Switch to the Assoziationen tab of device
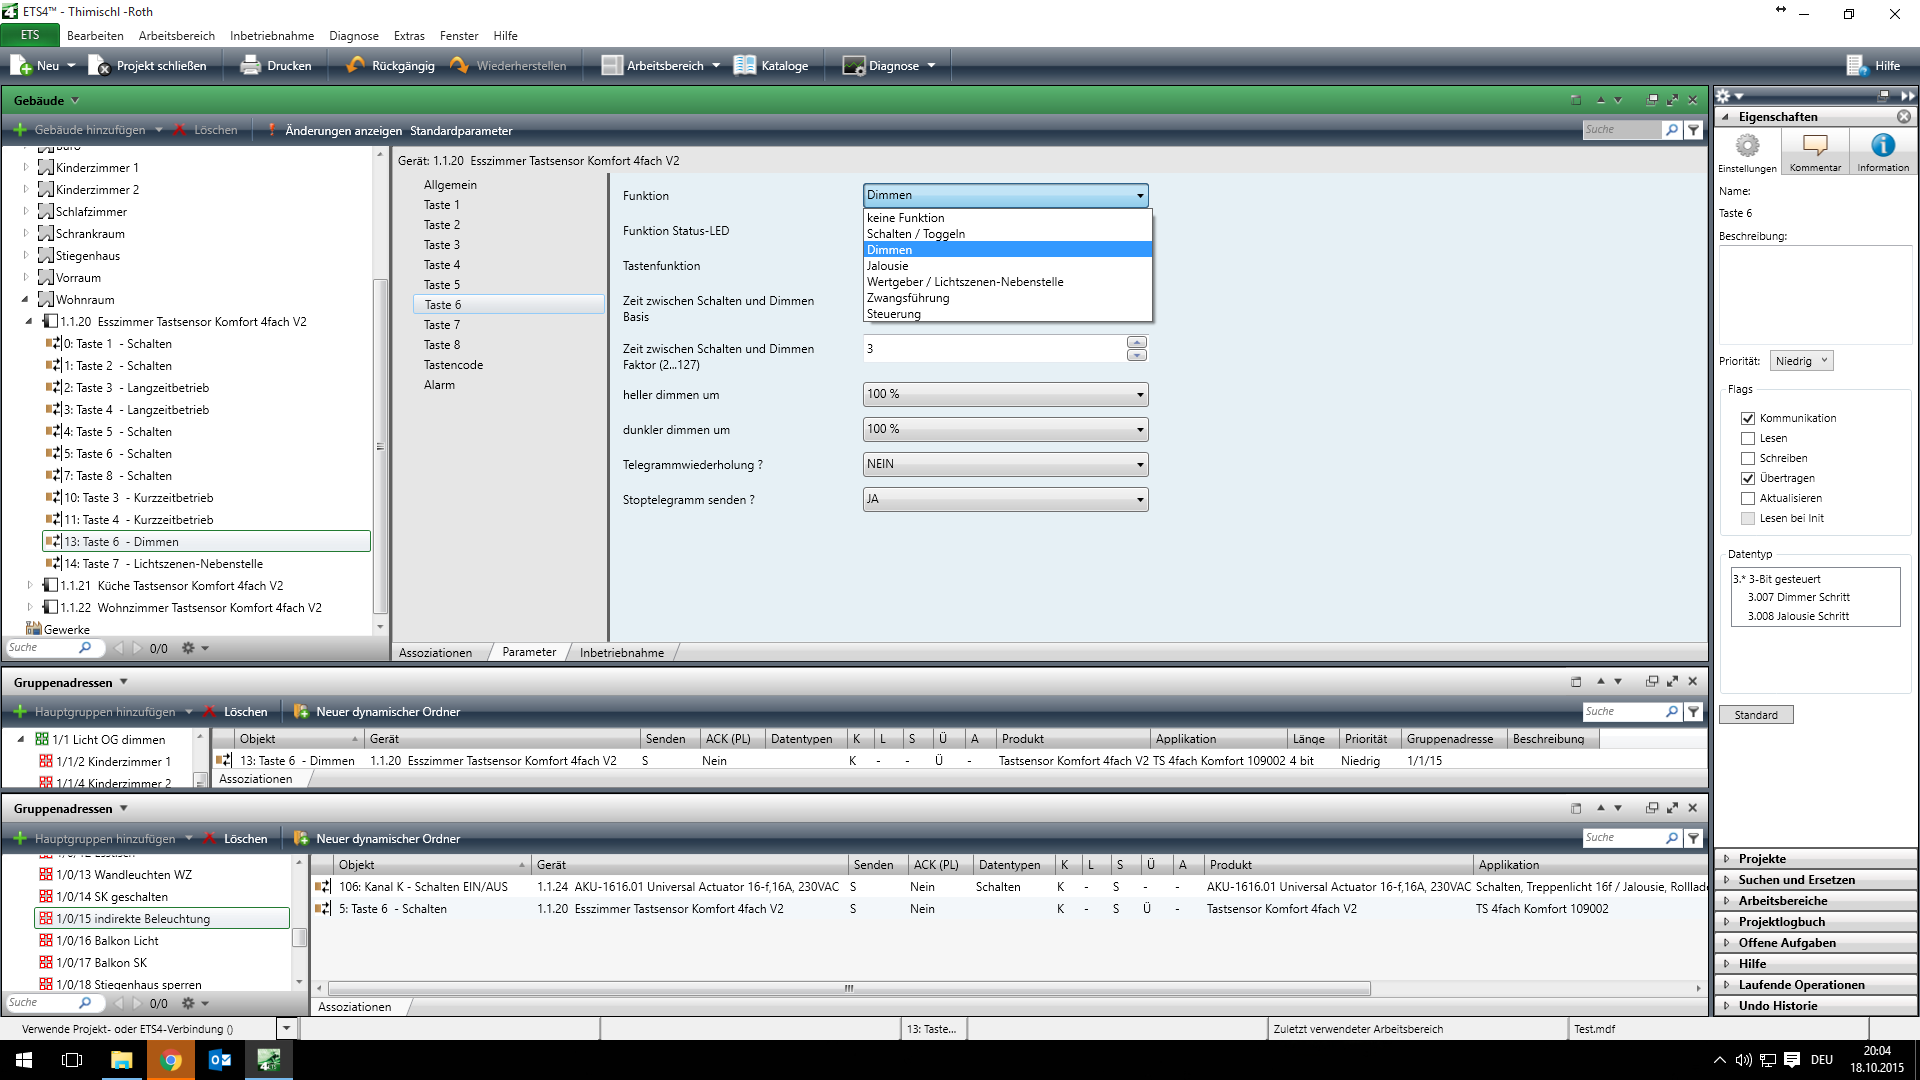The width and height of the screenshot is (1920, 1080). (435, 653)
